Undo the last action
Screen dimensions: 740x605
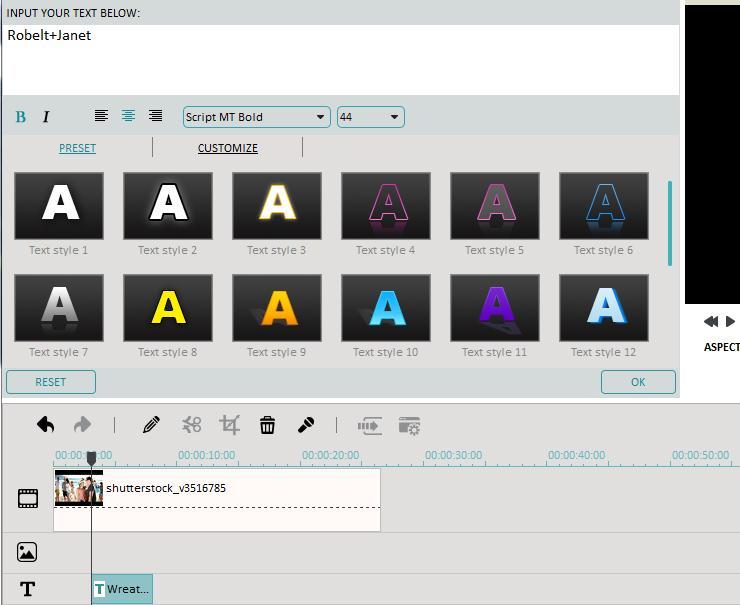tap(46, 425)
